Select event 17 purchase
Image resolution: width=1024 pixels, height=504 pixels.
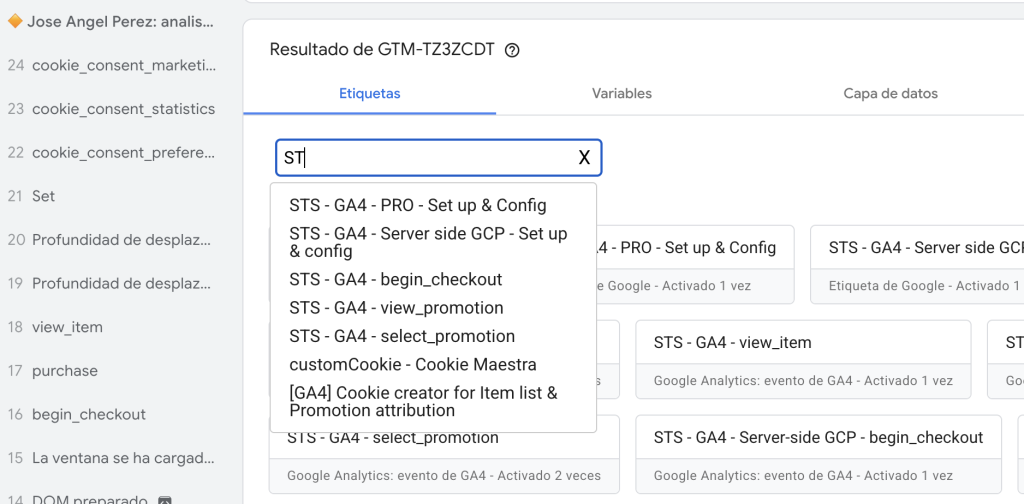(x=52, y=371)
